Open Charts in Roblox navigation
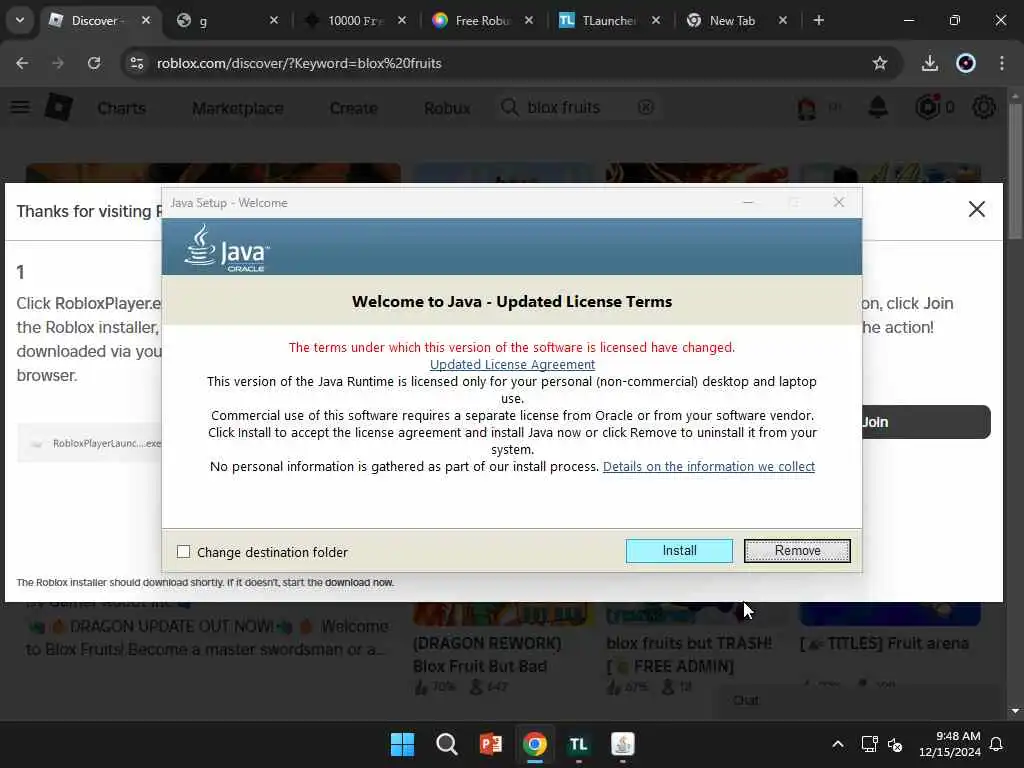The image size is (1024, 768). (121, 108)
